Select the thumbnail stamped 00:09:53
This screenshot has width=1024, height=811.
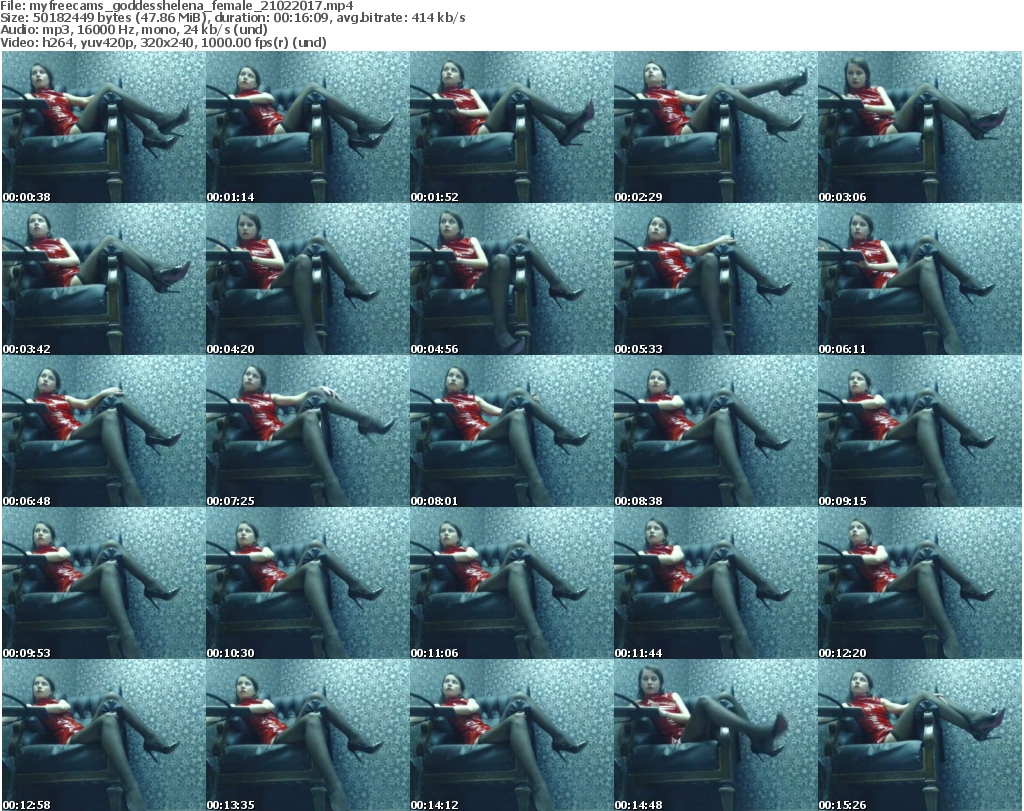coord(104,583)
